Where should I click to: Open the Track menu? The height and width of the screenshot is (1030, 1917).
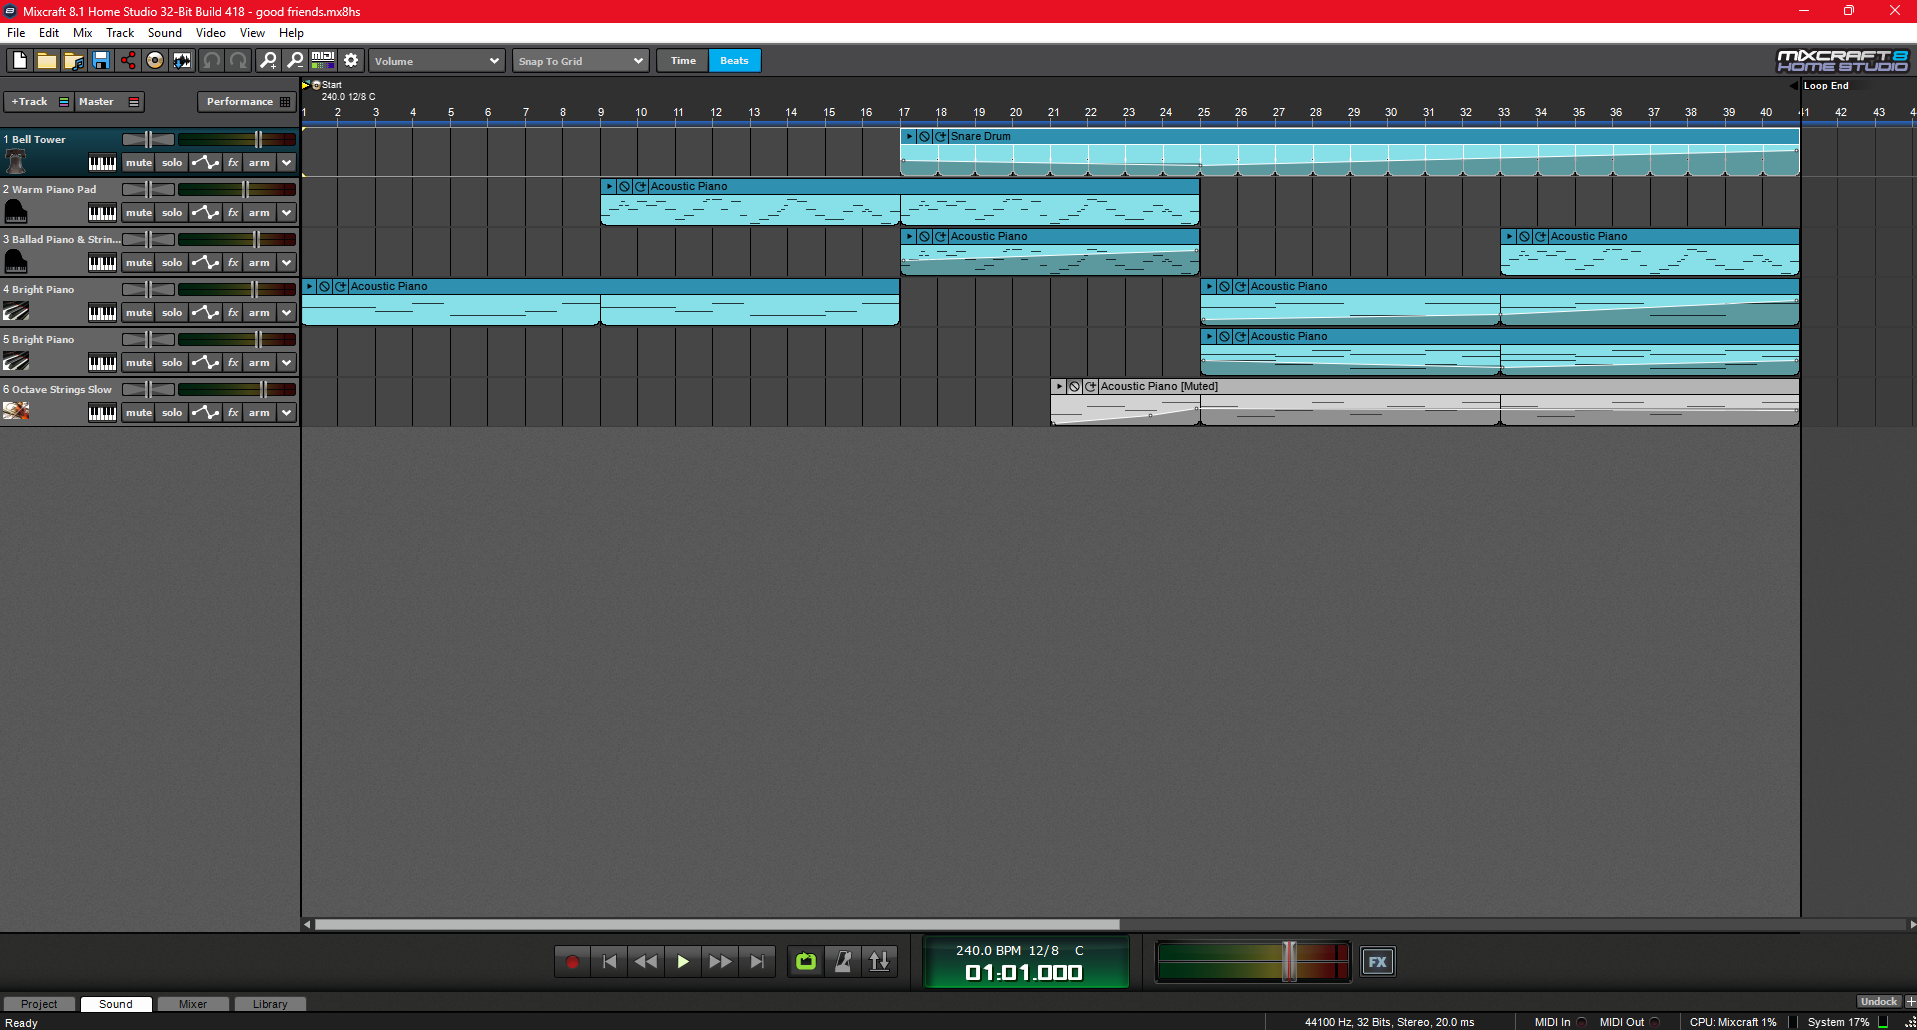[120, 33]
